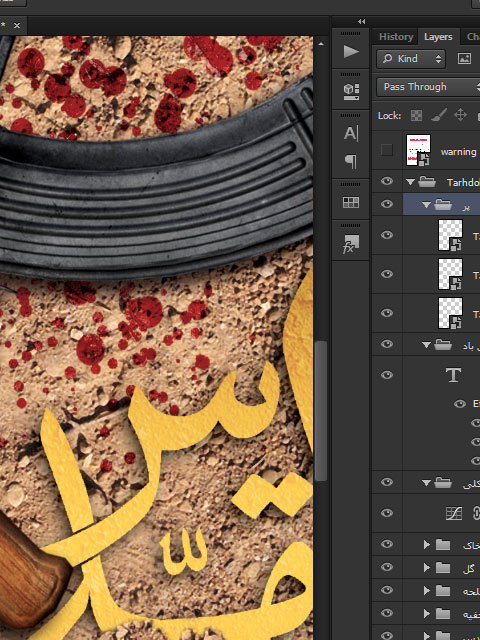Show the hidden warning layer
Screen dimensions: 480x640
[387, 150]
